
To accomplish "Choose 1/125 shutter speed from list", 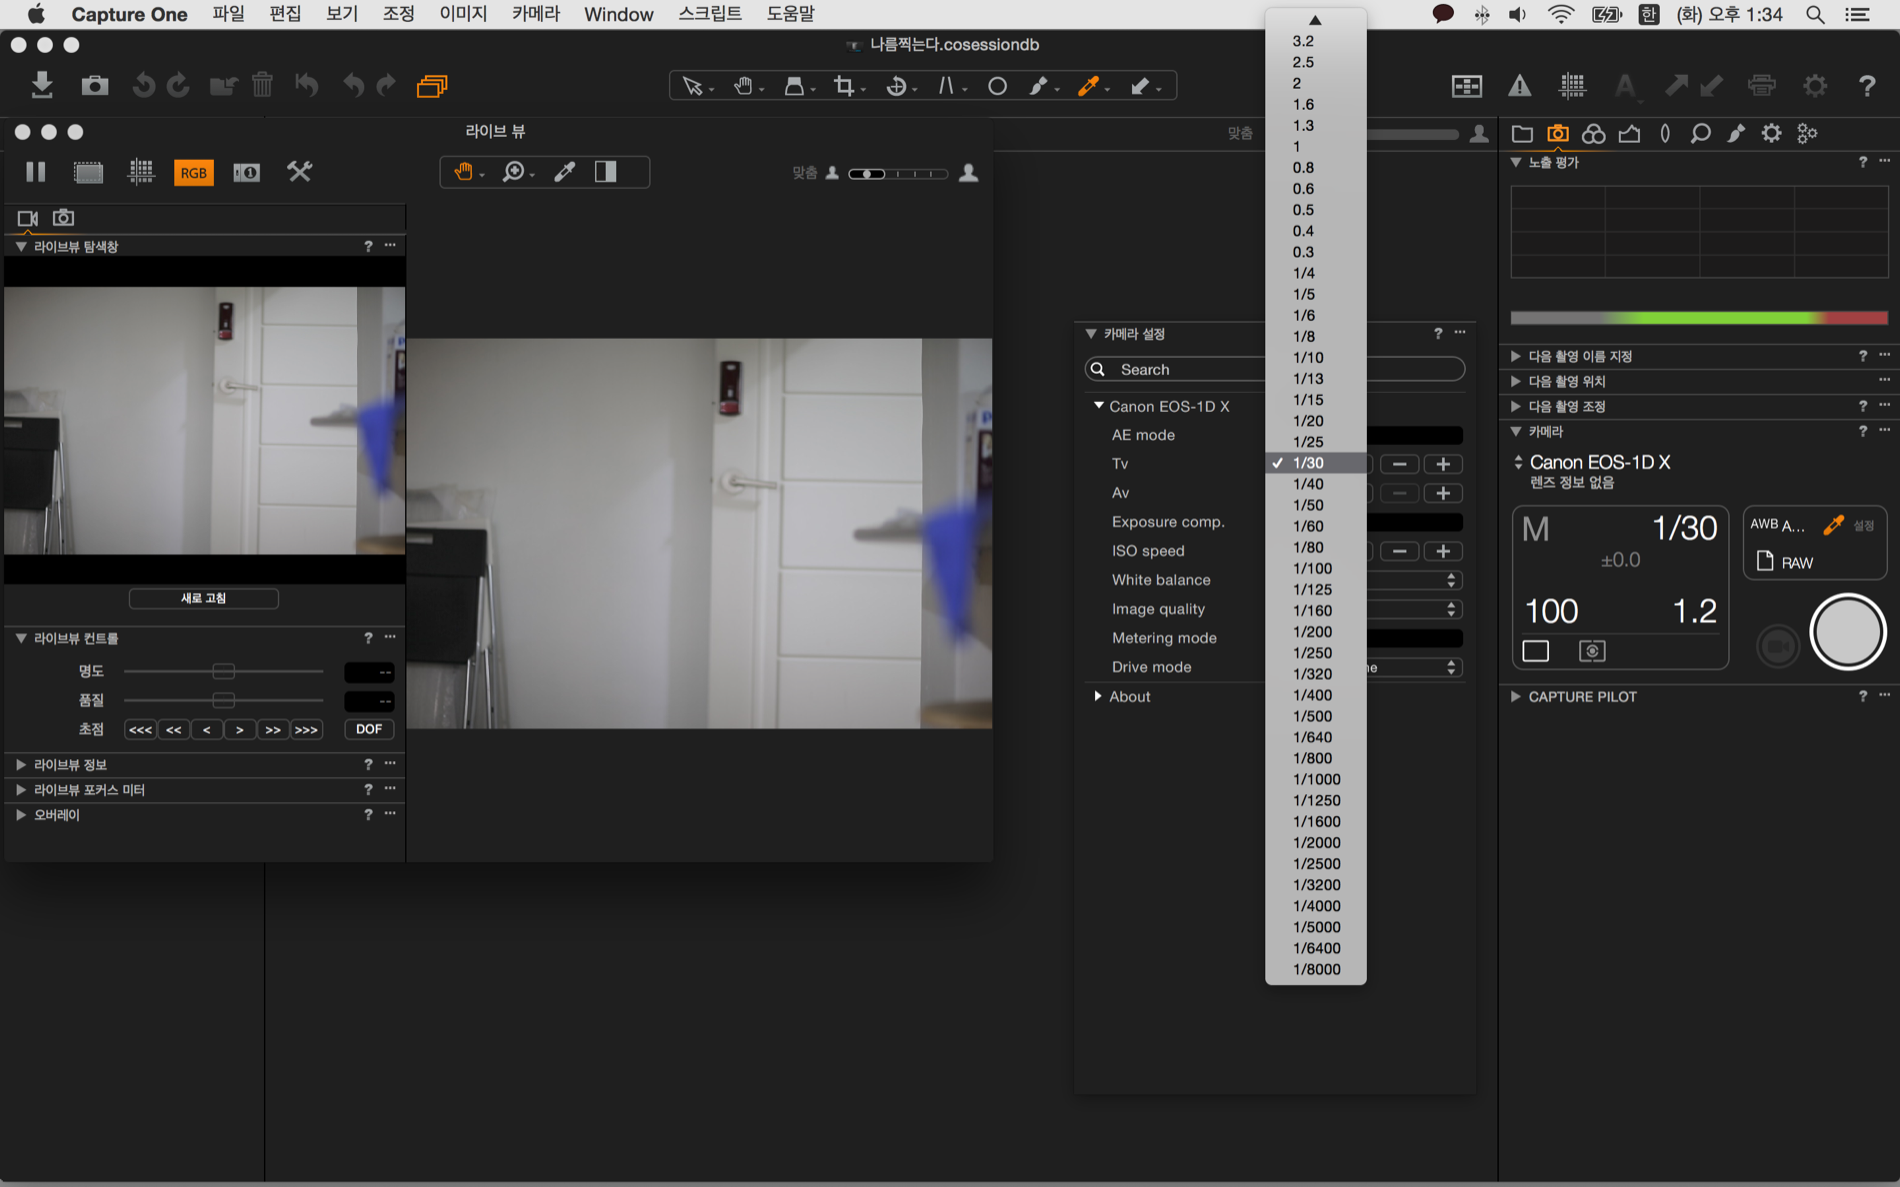I will 1312,589.
